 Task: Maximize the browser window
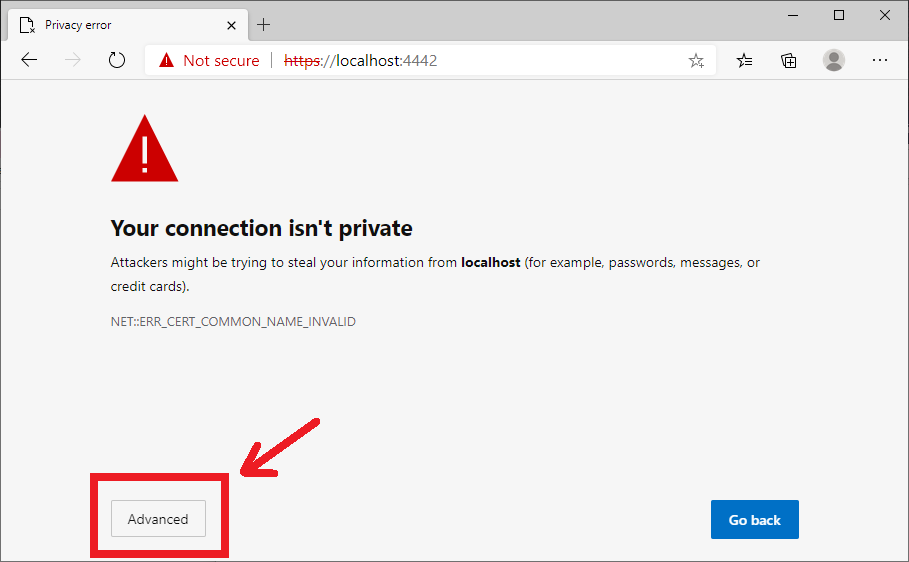[839, 15]
